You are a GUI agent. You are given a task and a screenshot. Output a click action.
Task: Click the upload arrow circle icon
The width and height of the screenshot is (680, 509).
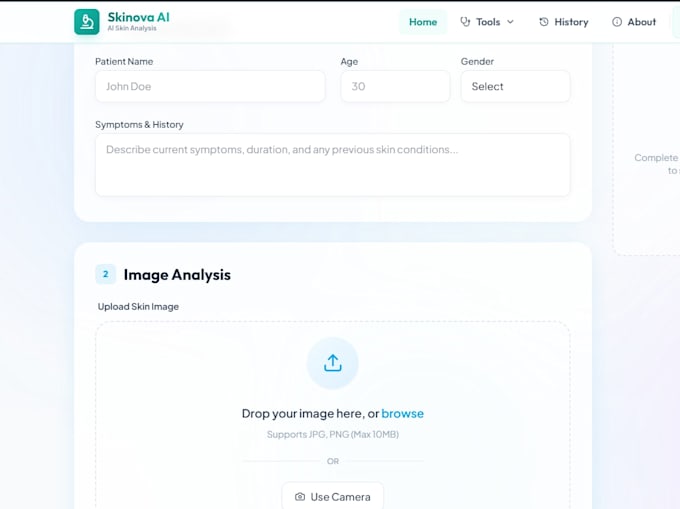pyautogui.click(x=333, y=363)
